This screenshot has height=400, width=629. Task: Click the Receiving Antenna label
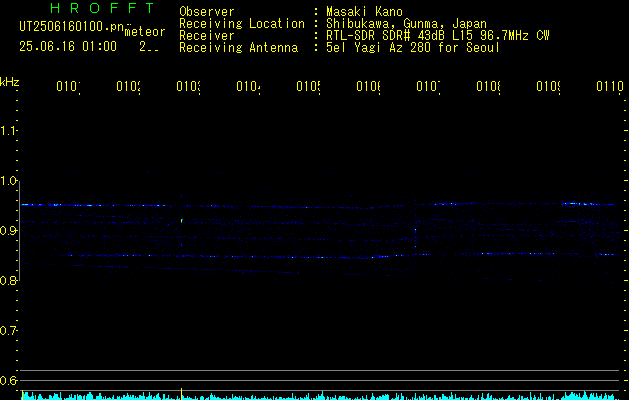(238, 48)
